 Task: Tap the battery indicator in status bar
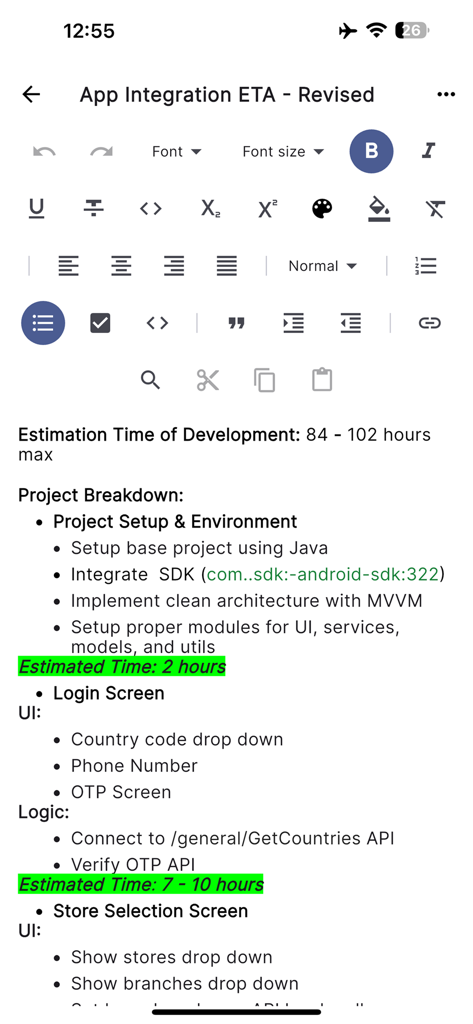(412, 30)
